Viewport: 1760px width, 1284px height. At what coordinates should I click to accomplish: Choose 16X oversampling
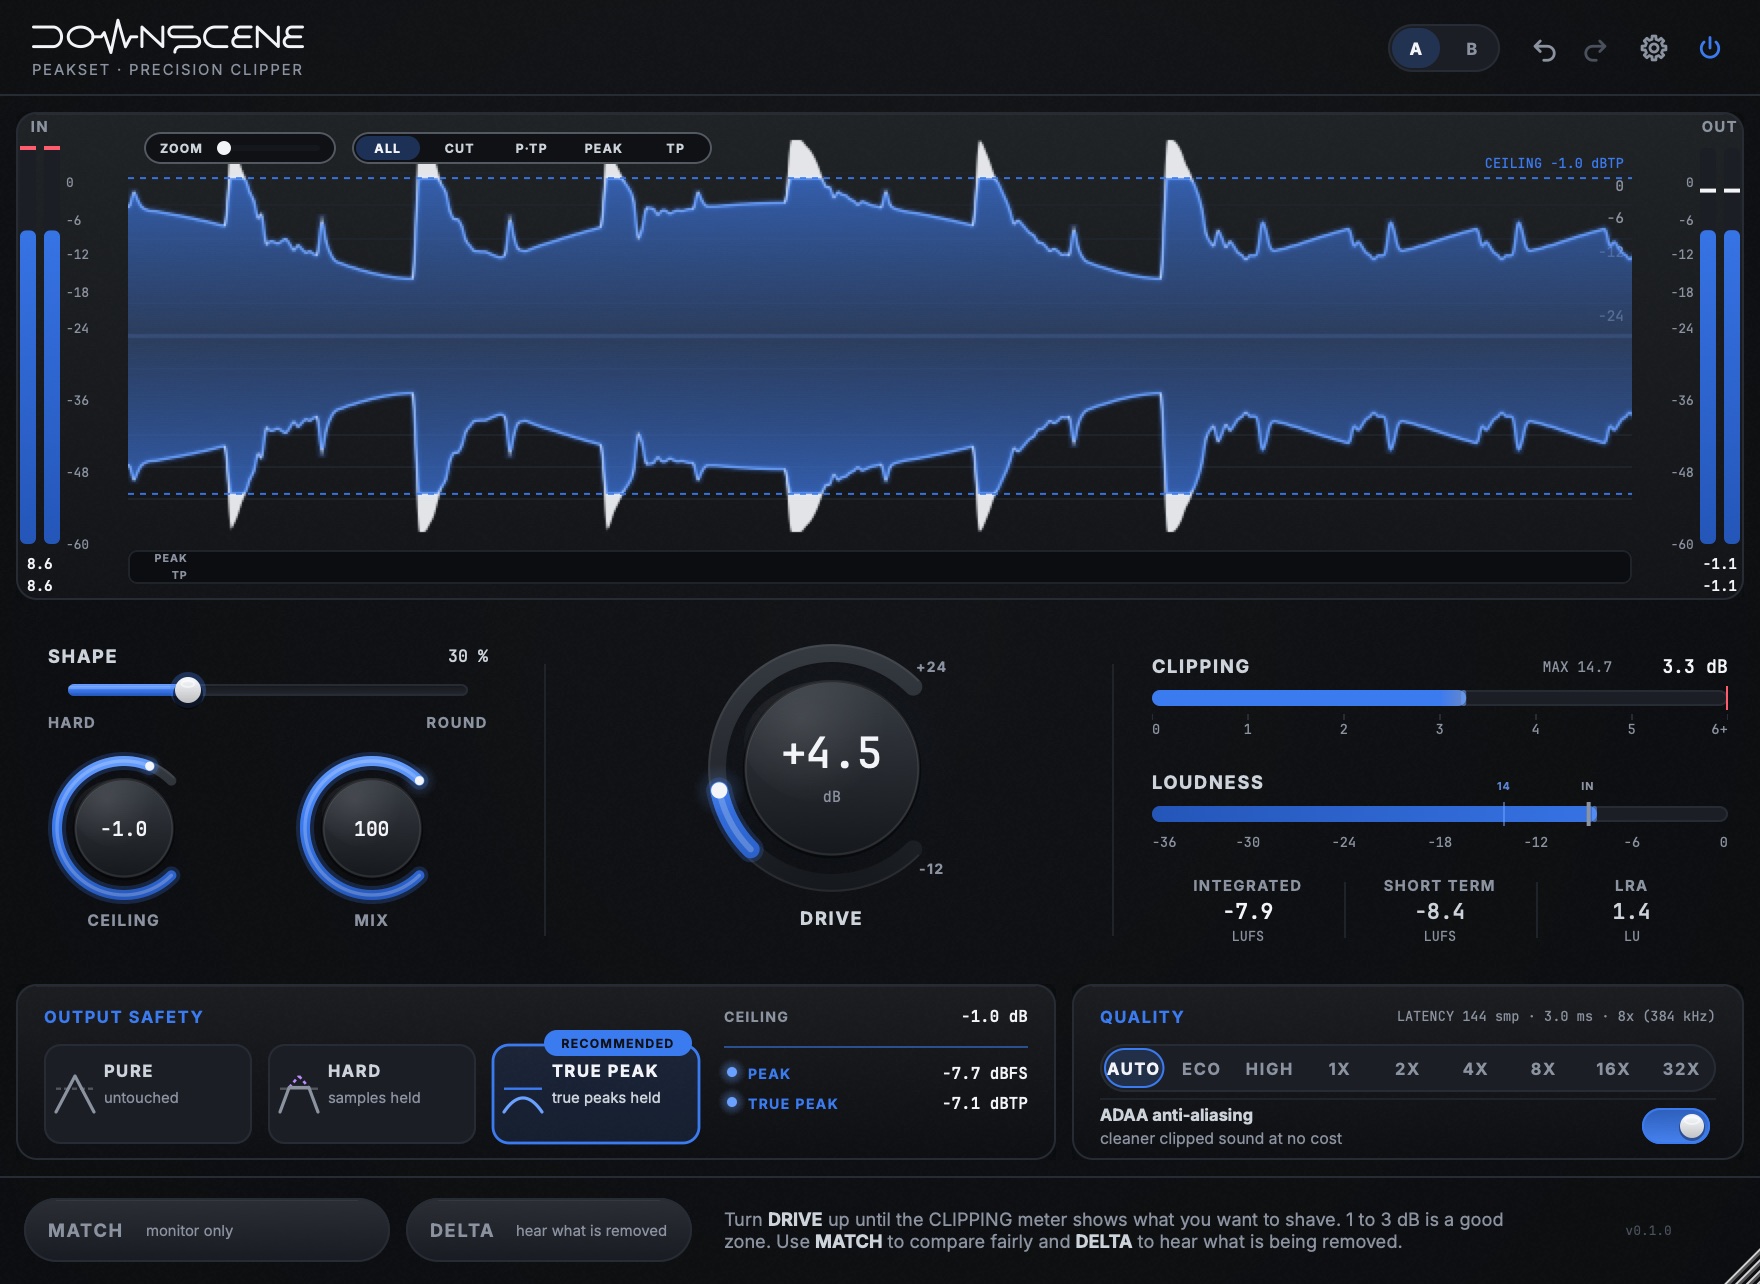tap(1612, 1069)
